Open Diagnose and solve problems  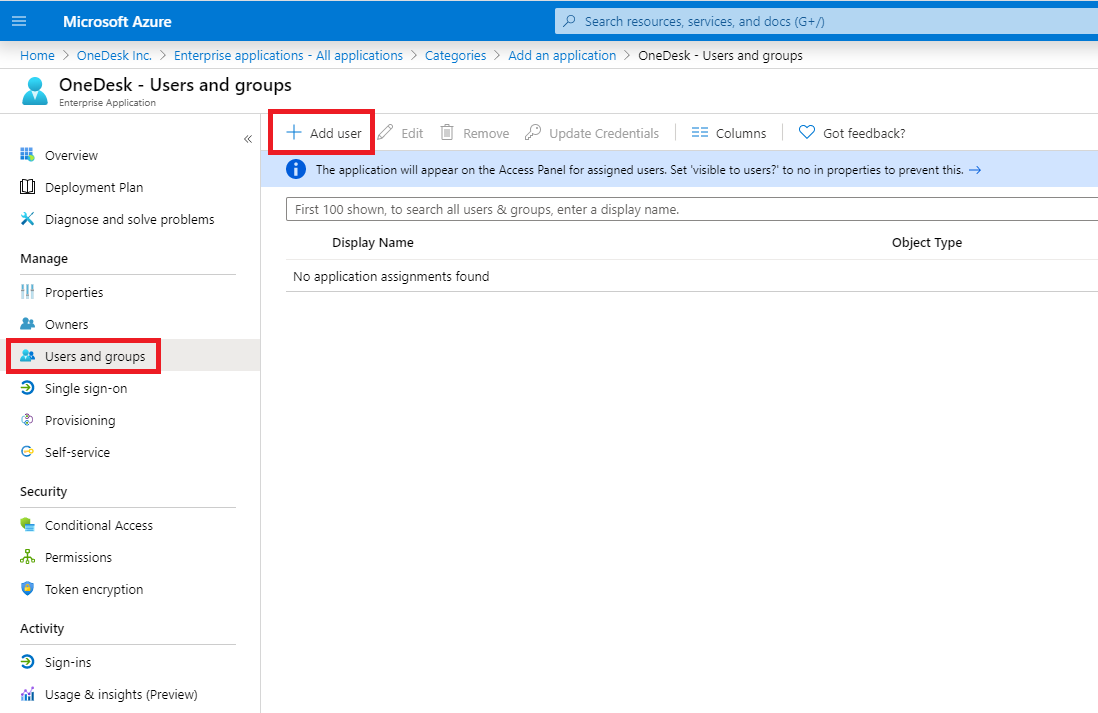click(x=130, y=219)
